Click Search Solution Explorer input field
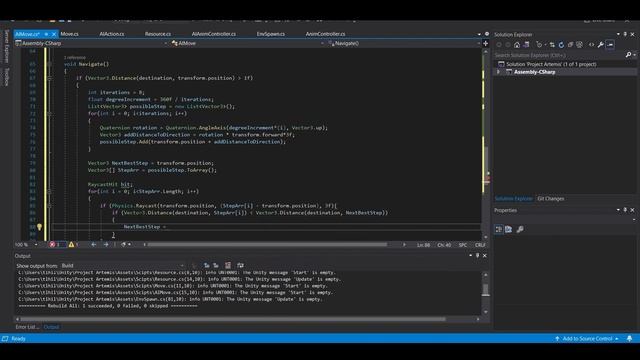This screenshot has width=640, height=360. [559, 55]
